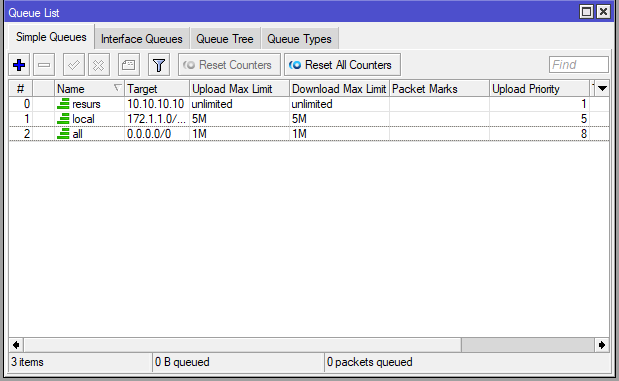
Task: Open the columns dropdown arrow in header
Action: [602, 88]
